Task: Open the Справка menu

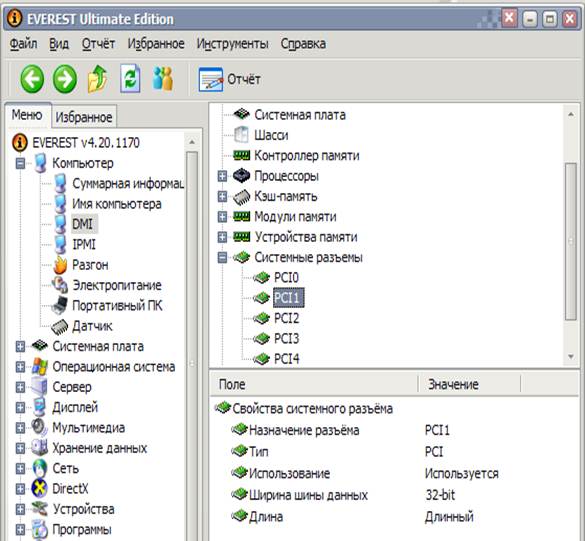Action: coord(303,44)
